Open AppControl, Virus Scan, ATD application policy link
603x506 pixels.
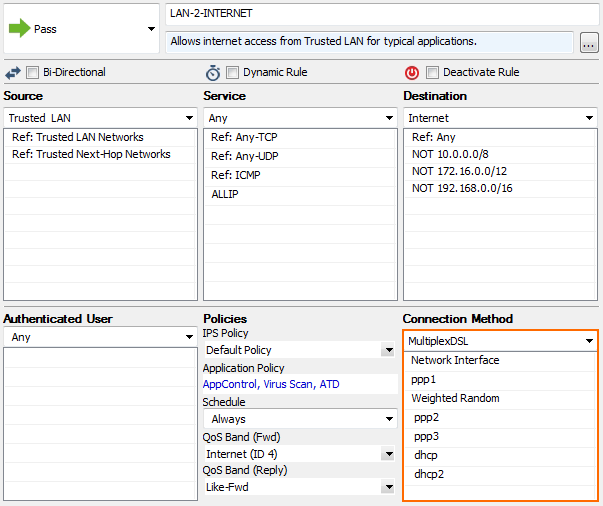(x=271, y=384)
